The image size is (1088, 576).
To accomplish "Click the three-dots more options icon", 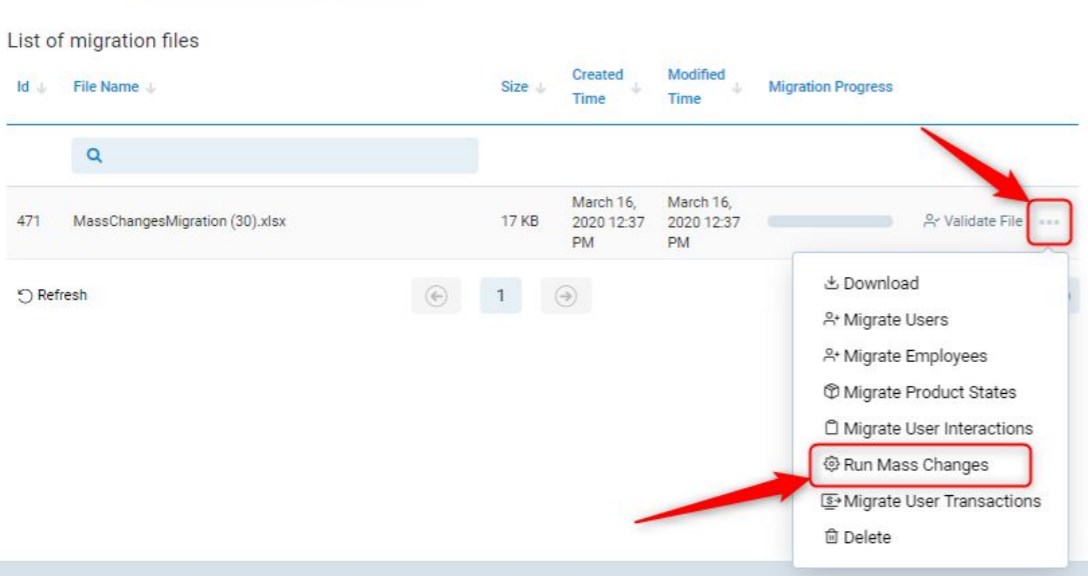I will (1048, 221).
